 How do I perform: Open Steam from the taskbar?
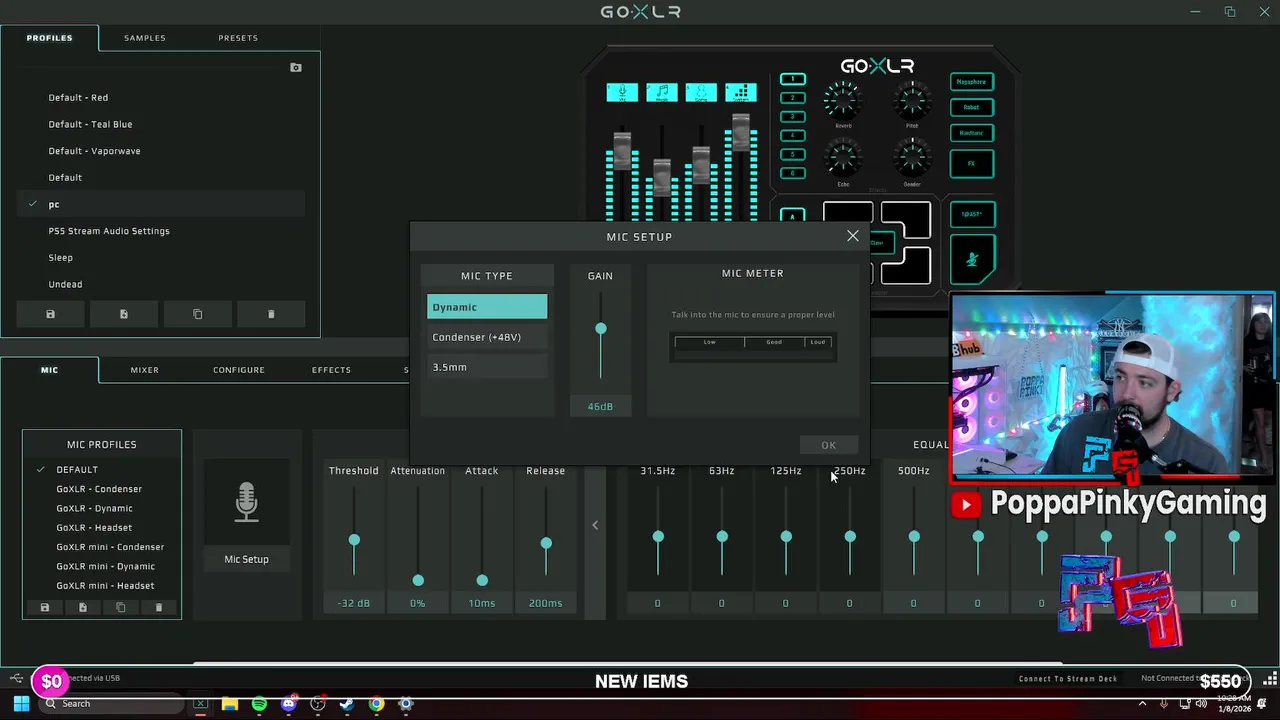coord(347,704)
